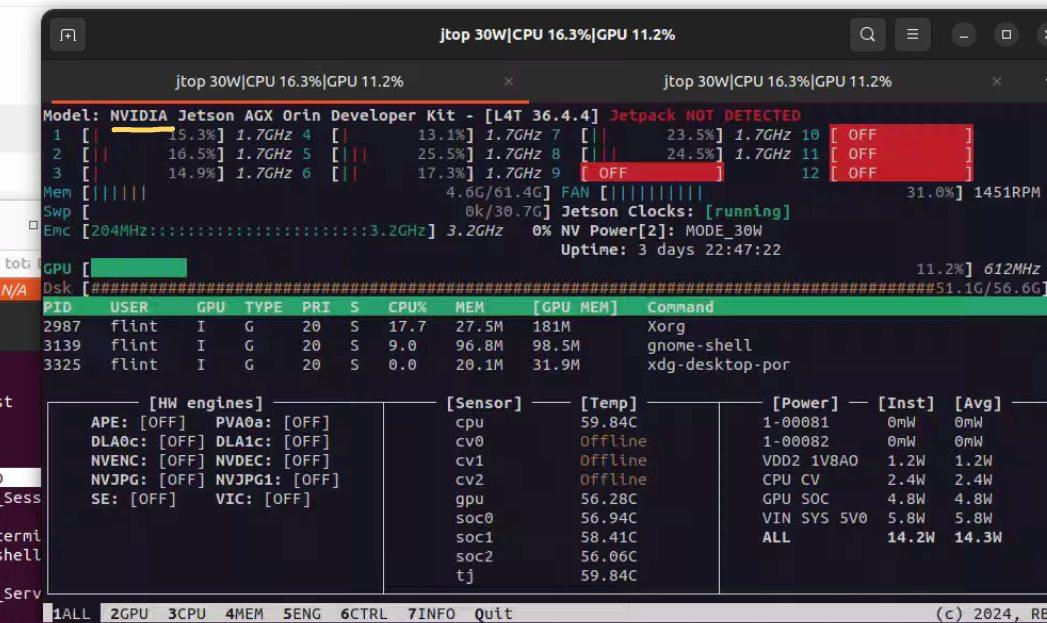This screenshot has height=623, width=1047.
Task: Select the Xorg process row
Action: pos(544,327)
